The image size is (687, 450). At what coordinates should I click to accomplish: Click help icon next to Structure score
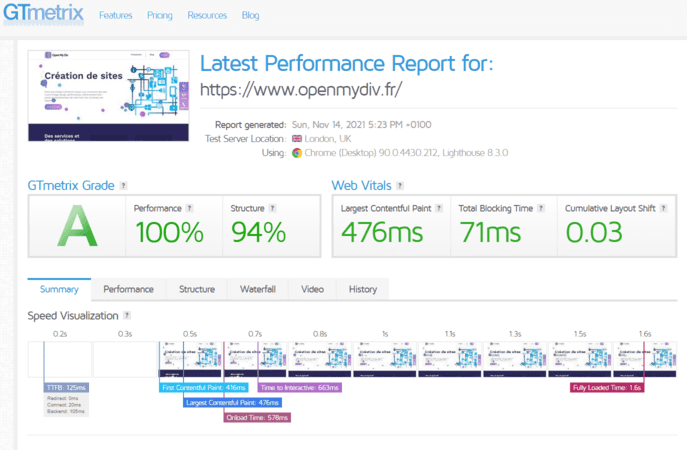click(x=273, y=208)
